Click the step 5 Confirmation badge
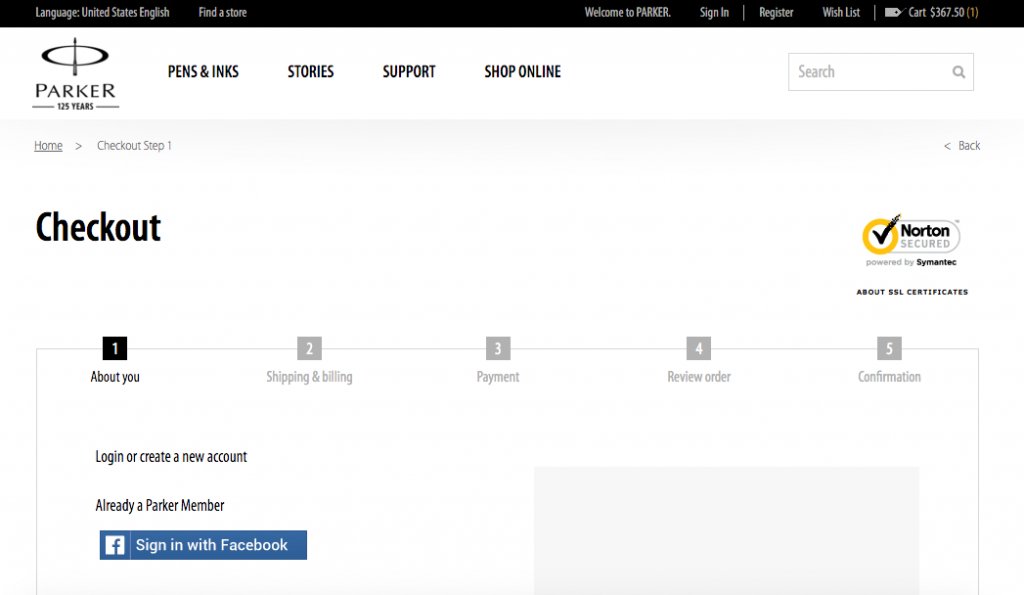The height and width of the screenshot is (595, 1024). [x=889, y=348]
